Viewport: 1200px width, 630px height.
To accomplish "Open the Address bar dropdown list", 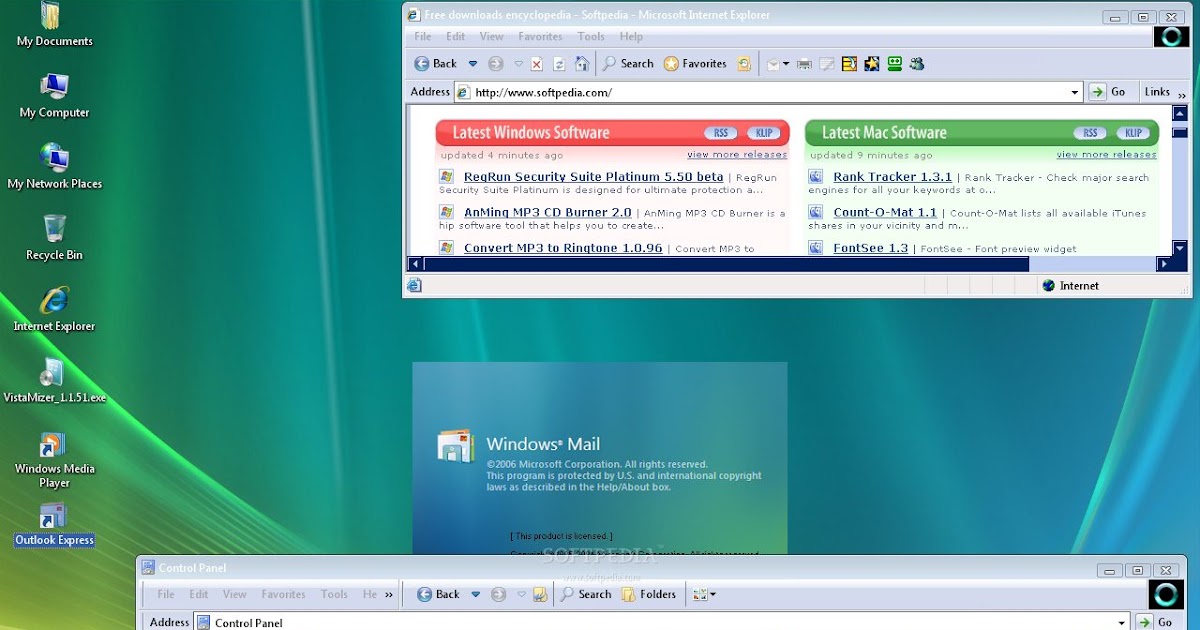I will click(1076, 91).
